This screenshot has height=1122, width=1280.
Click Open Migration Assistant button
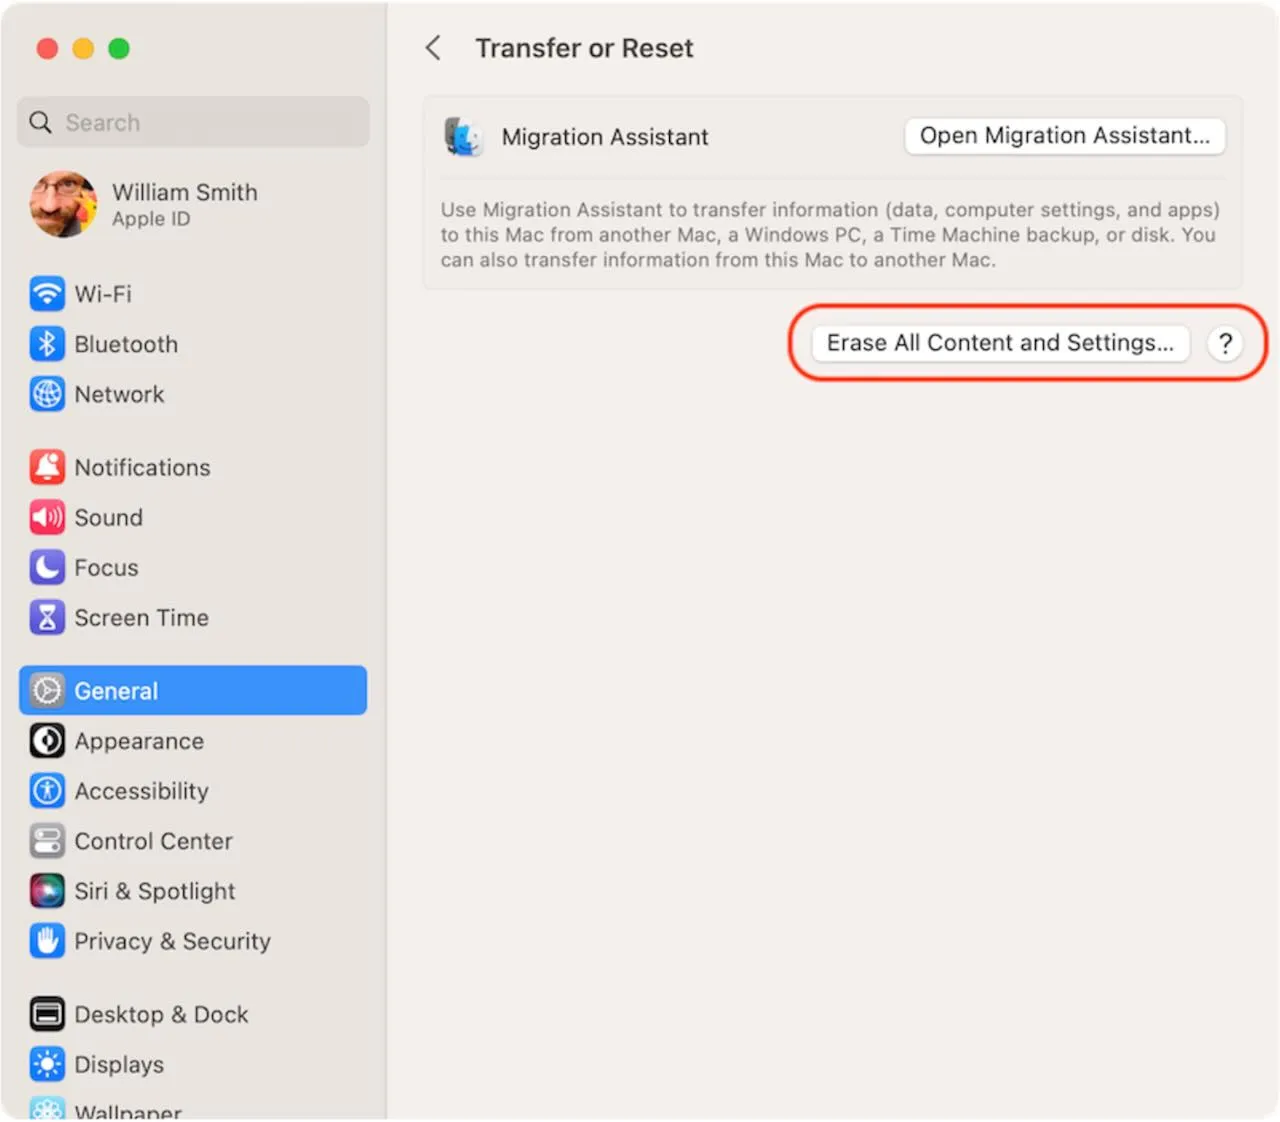[x=1064, y=136]
